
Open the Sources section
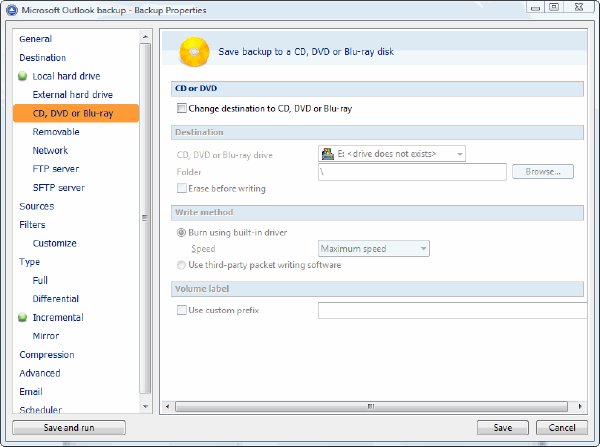coord(37,206)
